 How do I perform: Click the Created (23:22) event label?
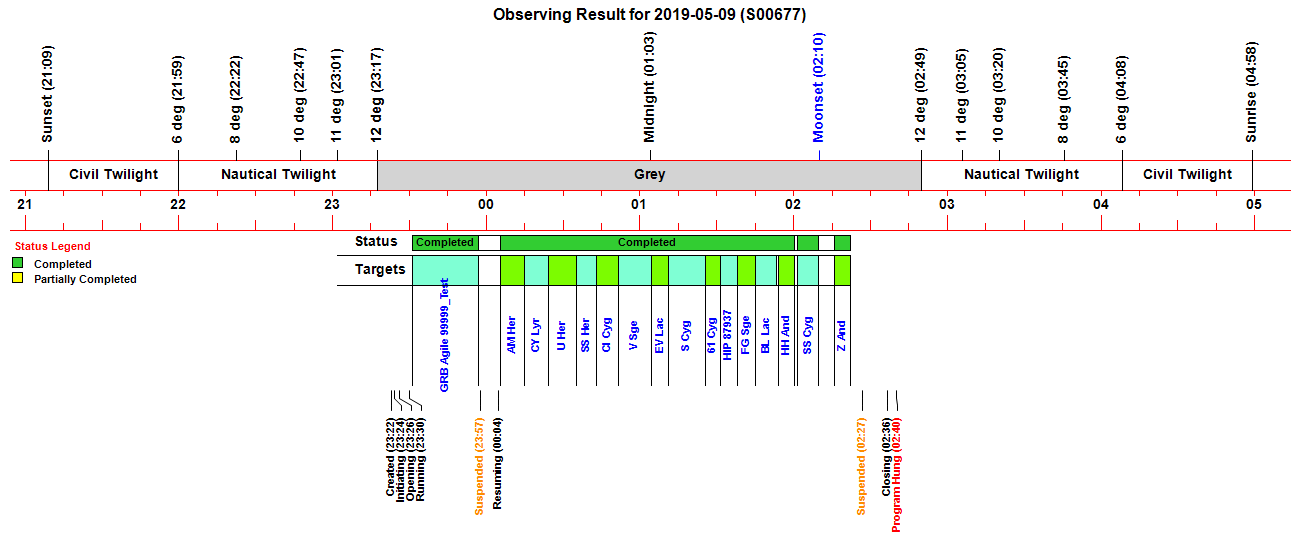pyautogui.click(x=391, y=458)
